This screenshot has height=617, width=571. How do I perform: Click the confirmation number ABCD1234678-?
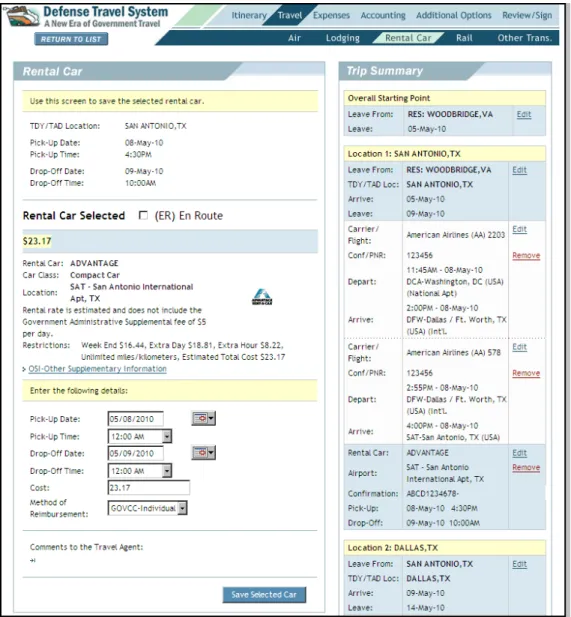(x=432, y=493)
